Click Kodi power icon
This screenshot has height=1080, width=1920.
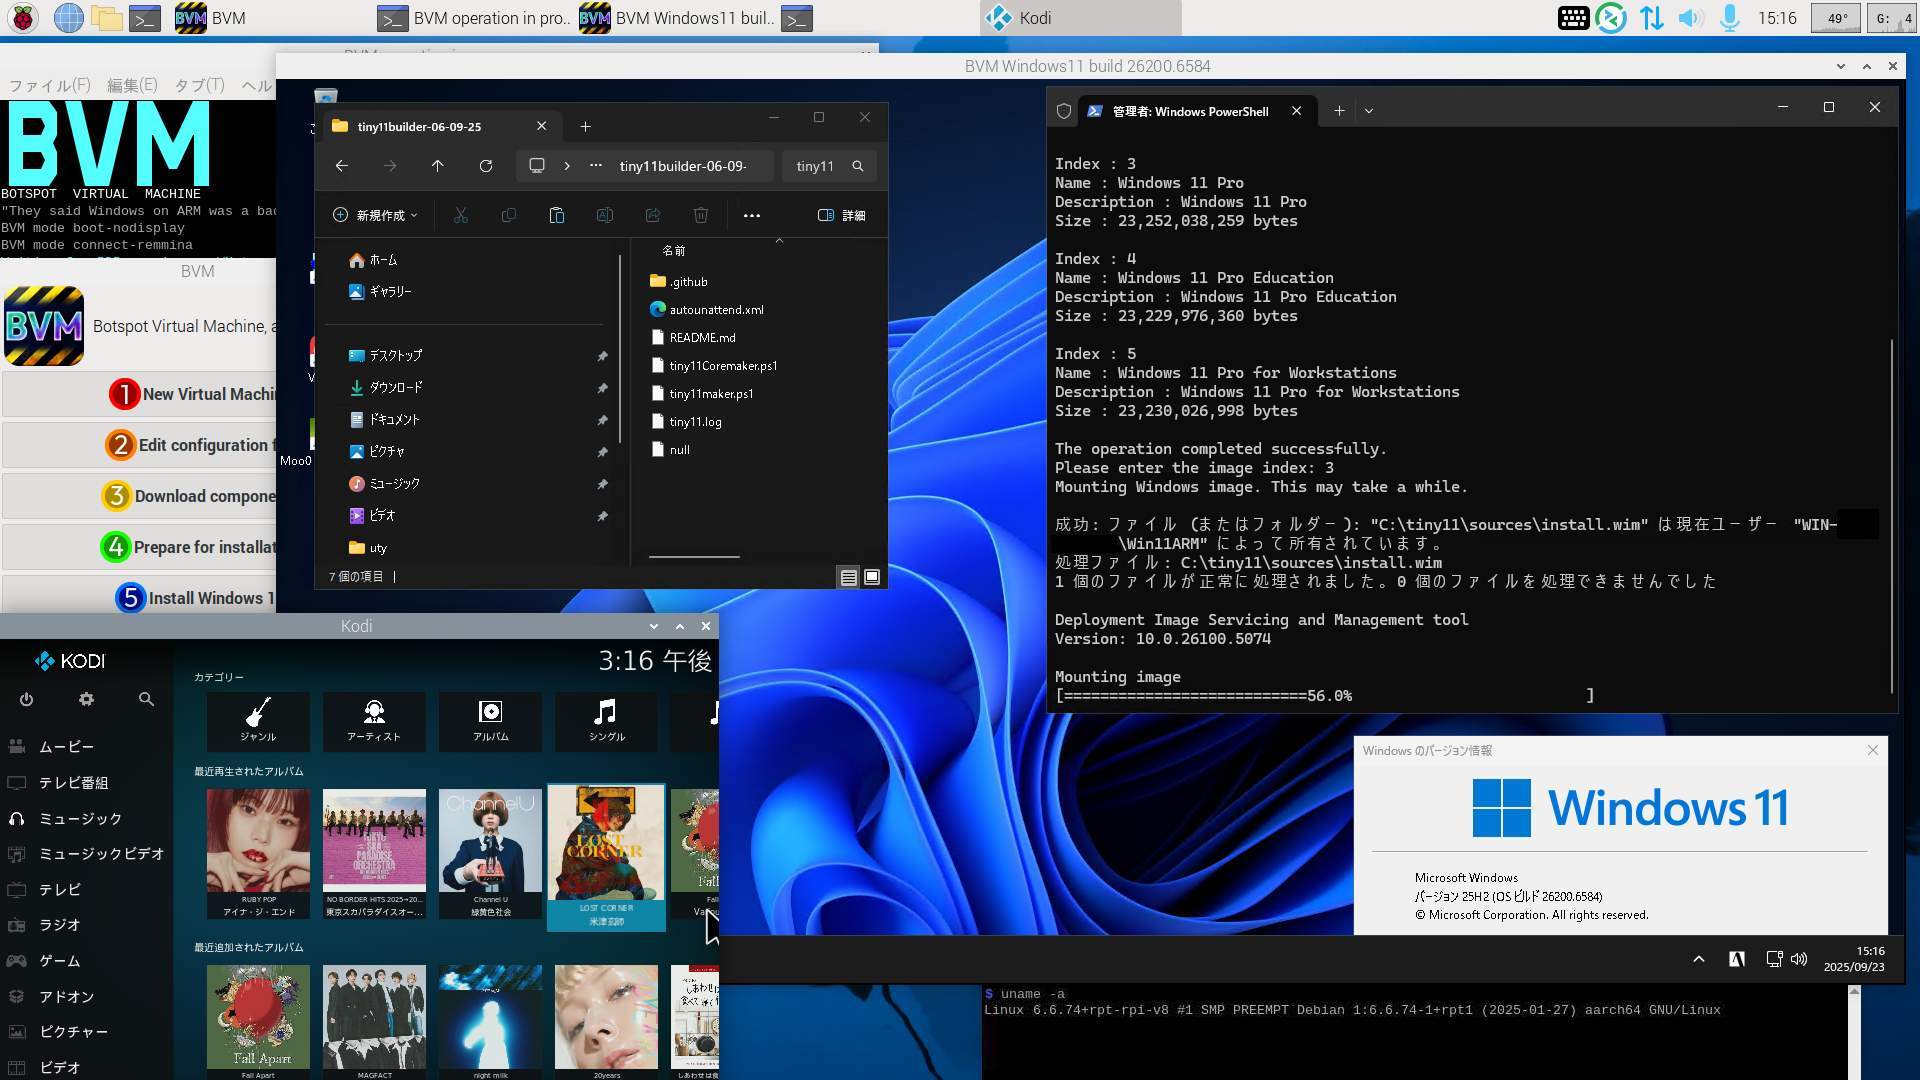pyautogui.click(x=26, y=700)
